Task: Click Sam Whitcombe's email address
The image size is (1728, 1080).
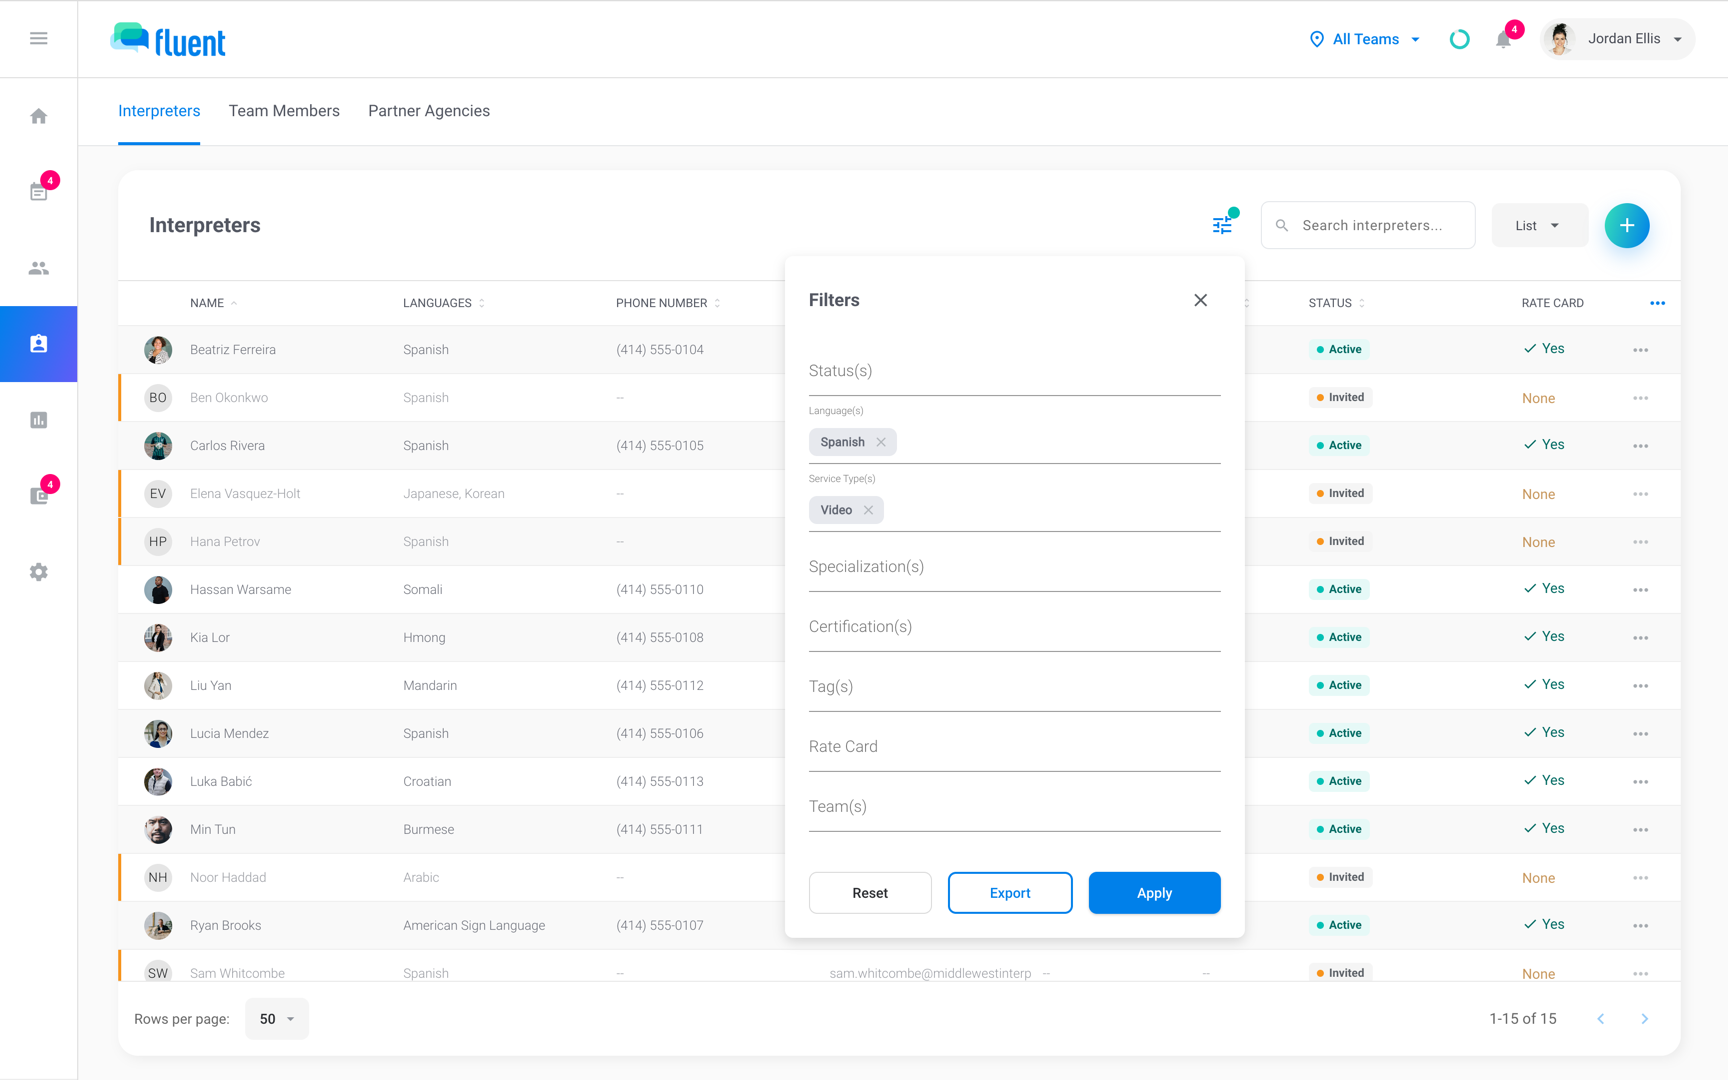Action: click(x=930, y=973)
